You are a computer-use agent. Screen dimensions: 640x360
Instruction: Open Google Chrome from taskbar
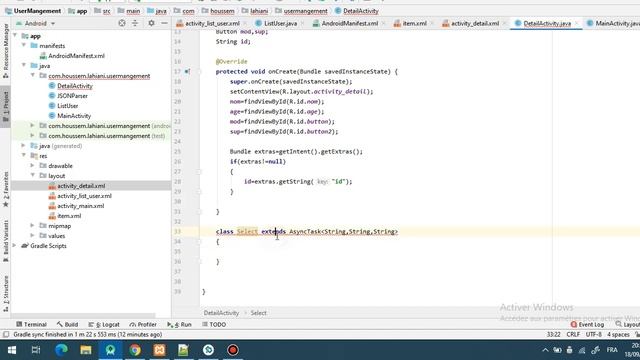[x=135, y=350]
